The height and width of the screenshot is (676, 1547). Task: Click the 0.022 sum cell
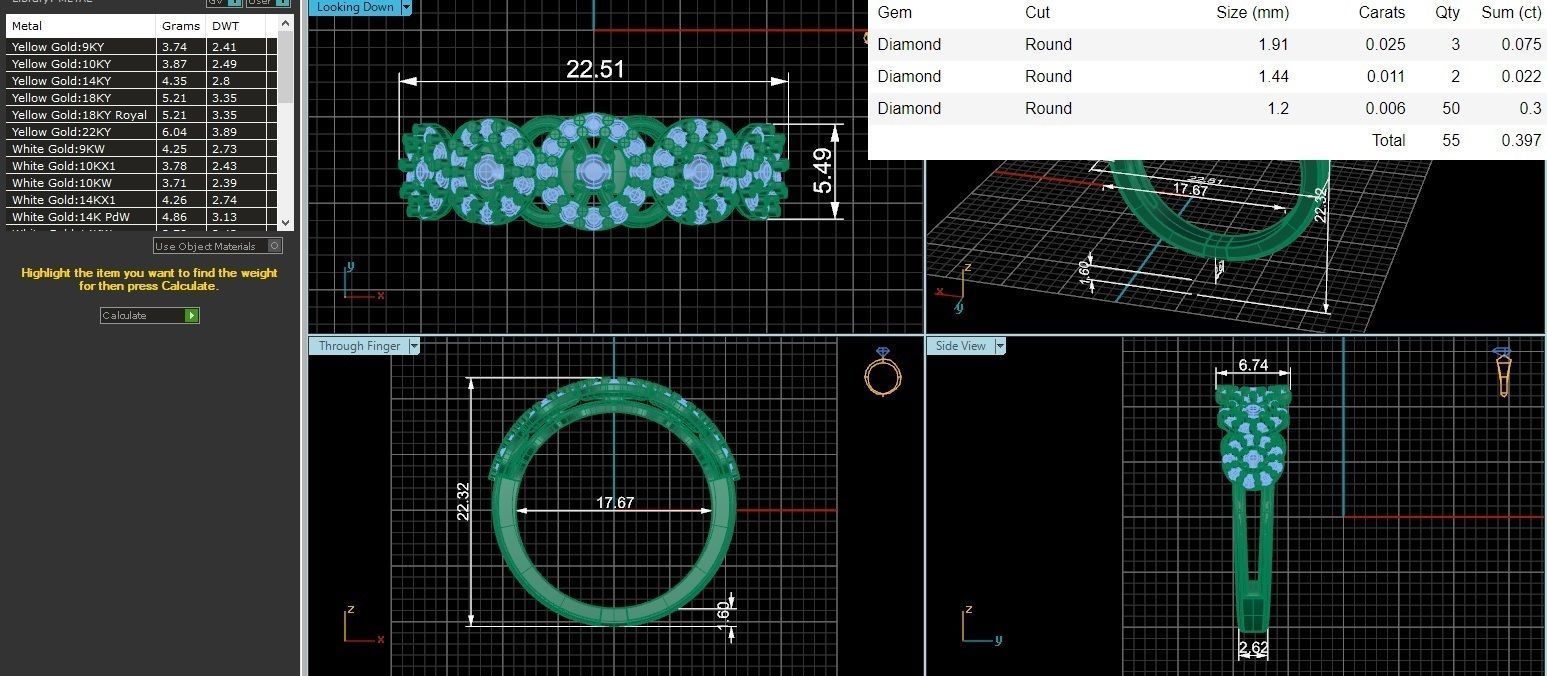pyautogui.click(x=1521, y=76)
